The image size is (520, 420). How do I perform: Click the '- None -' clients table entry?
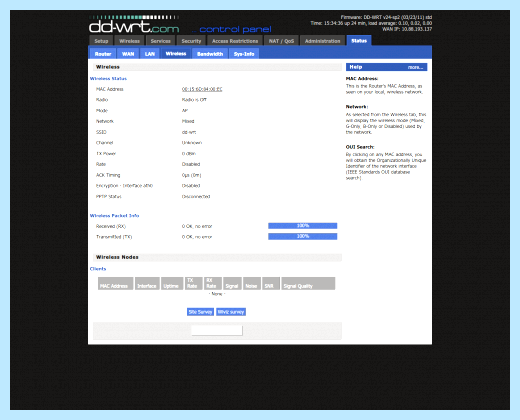217,294
